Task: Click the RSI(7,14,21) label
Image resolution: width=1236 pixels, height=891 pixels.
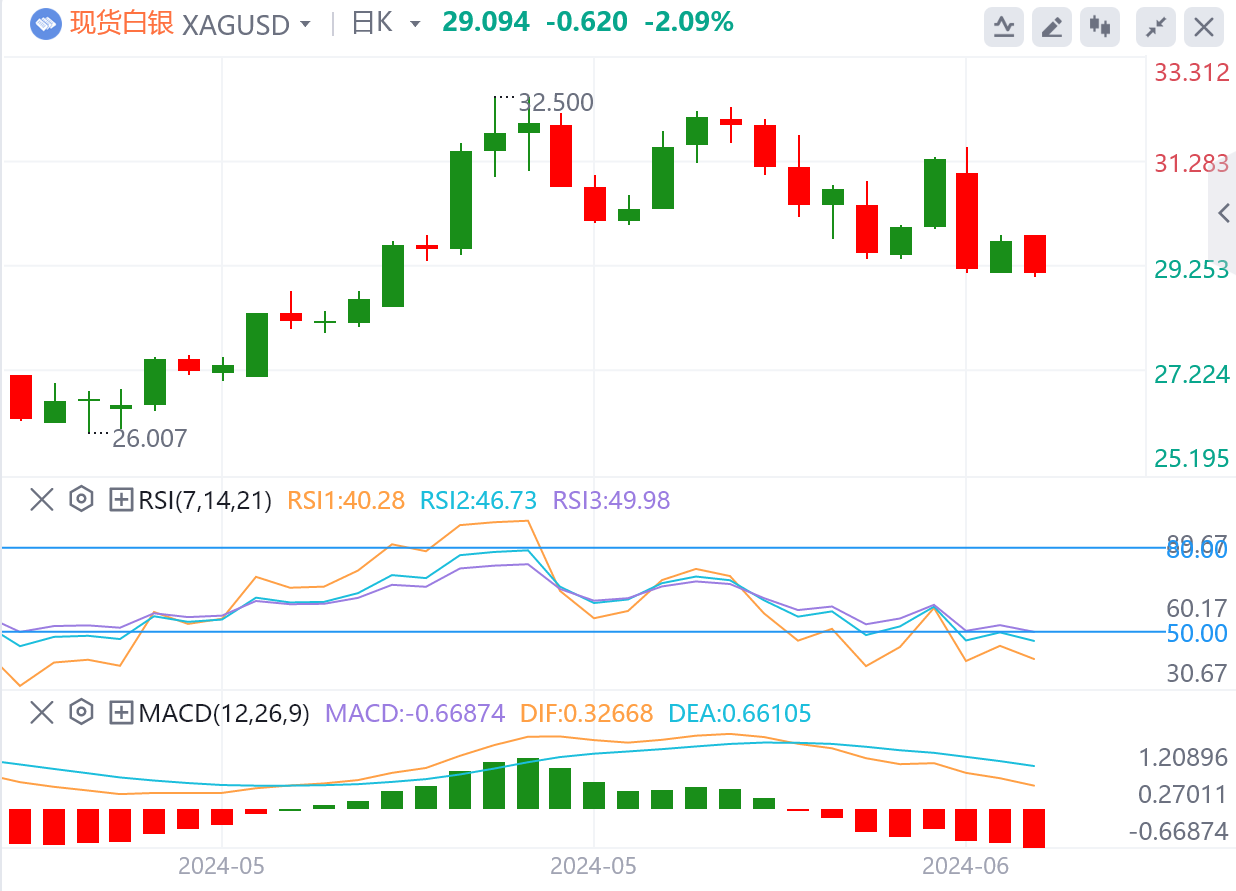Action: pos(205,500)
